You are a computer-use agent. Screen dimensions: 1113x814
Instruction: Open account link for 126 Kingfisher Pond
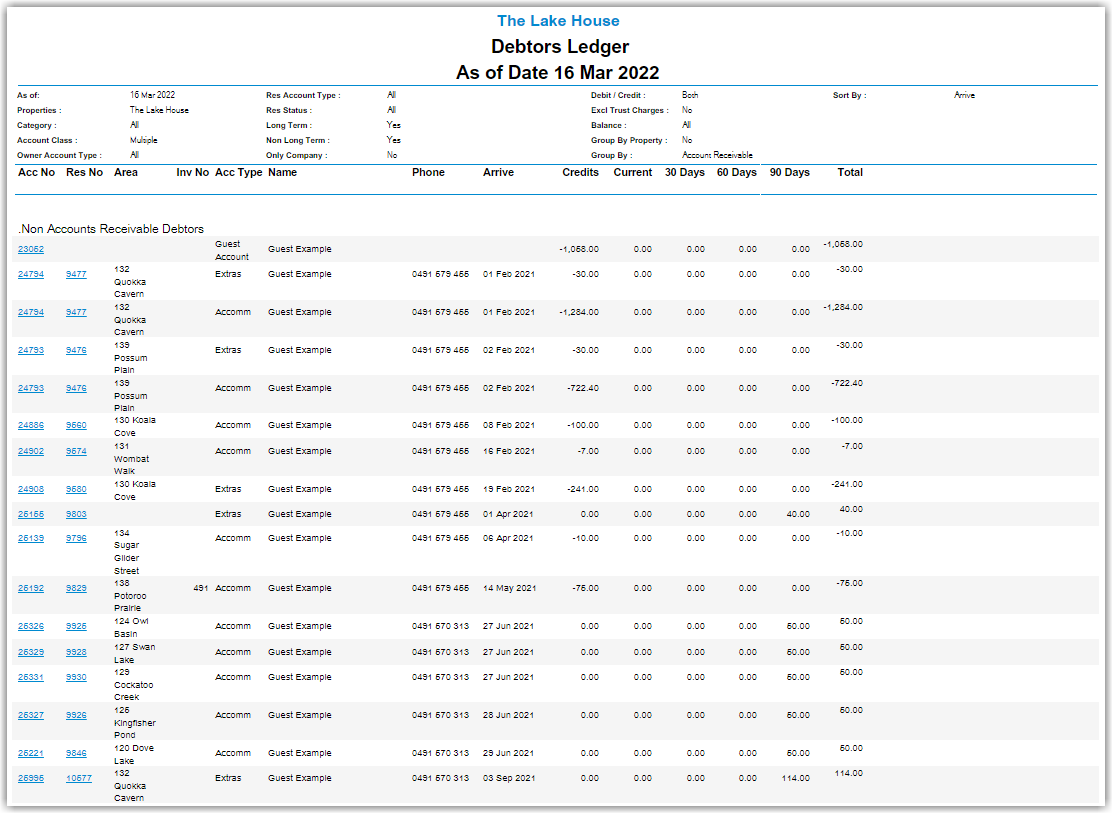(31, 715)
